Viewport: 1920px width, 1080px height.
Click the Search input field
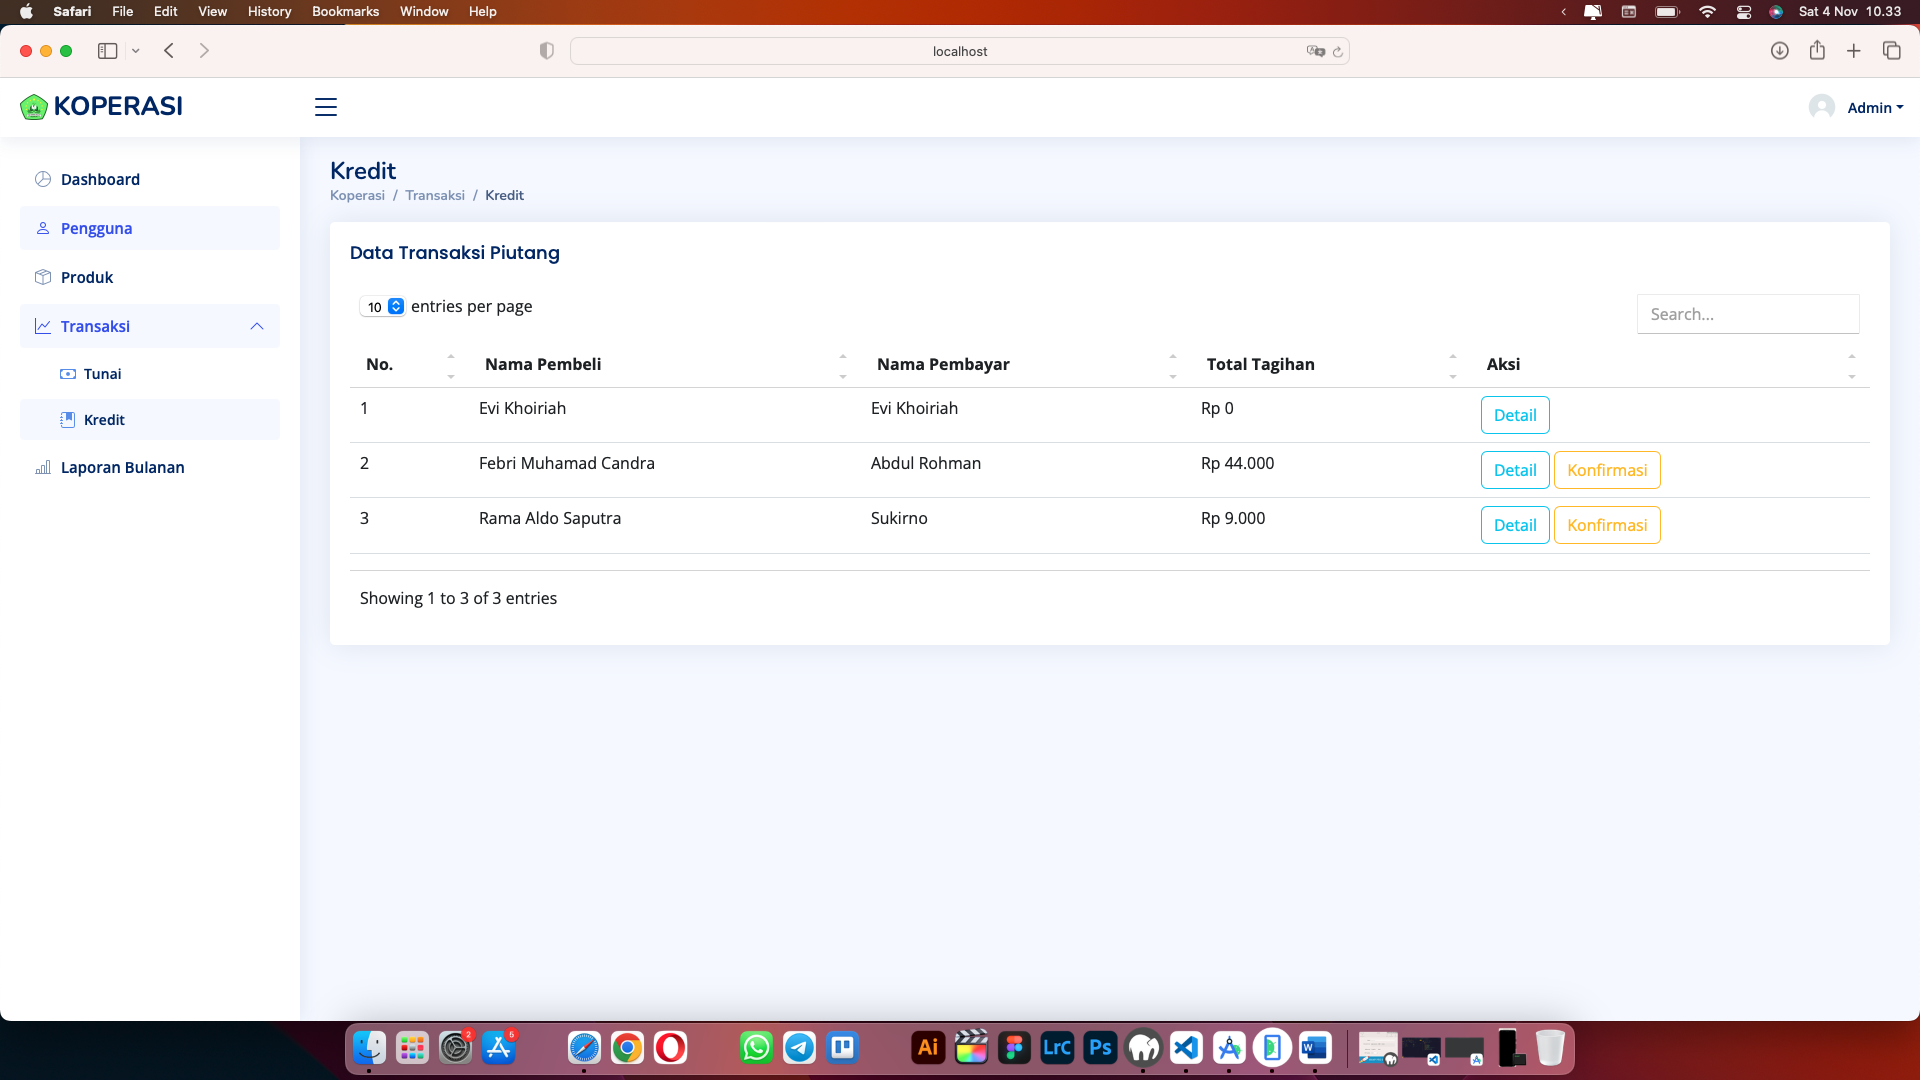(x=1747, y=314)
